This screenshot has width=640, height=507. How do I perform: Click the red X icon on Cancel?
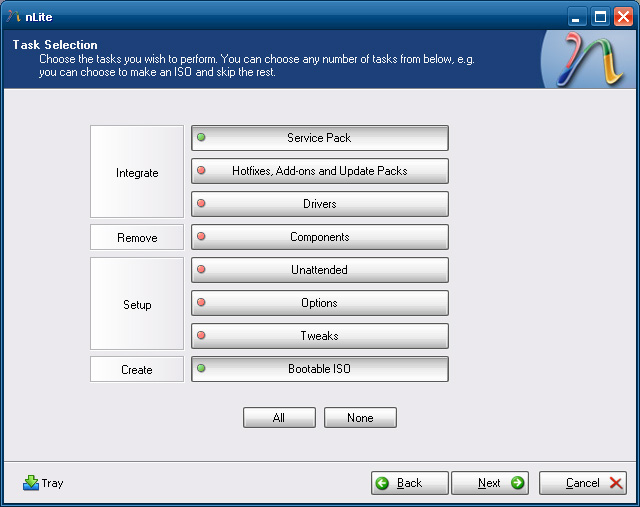click(615, 483)
